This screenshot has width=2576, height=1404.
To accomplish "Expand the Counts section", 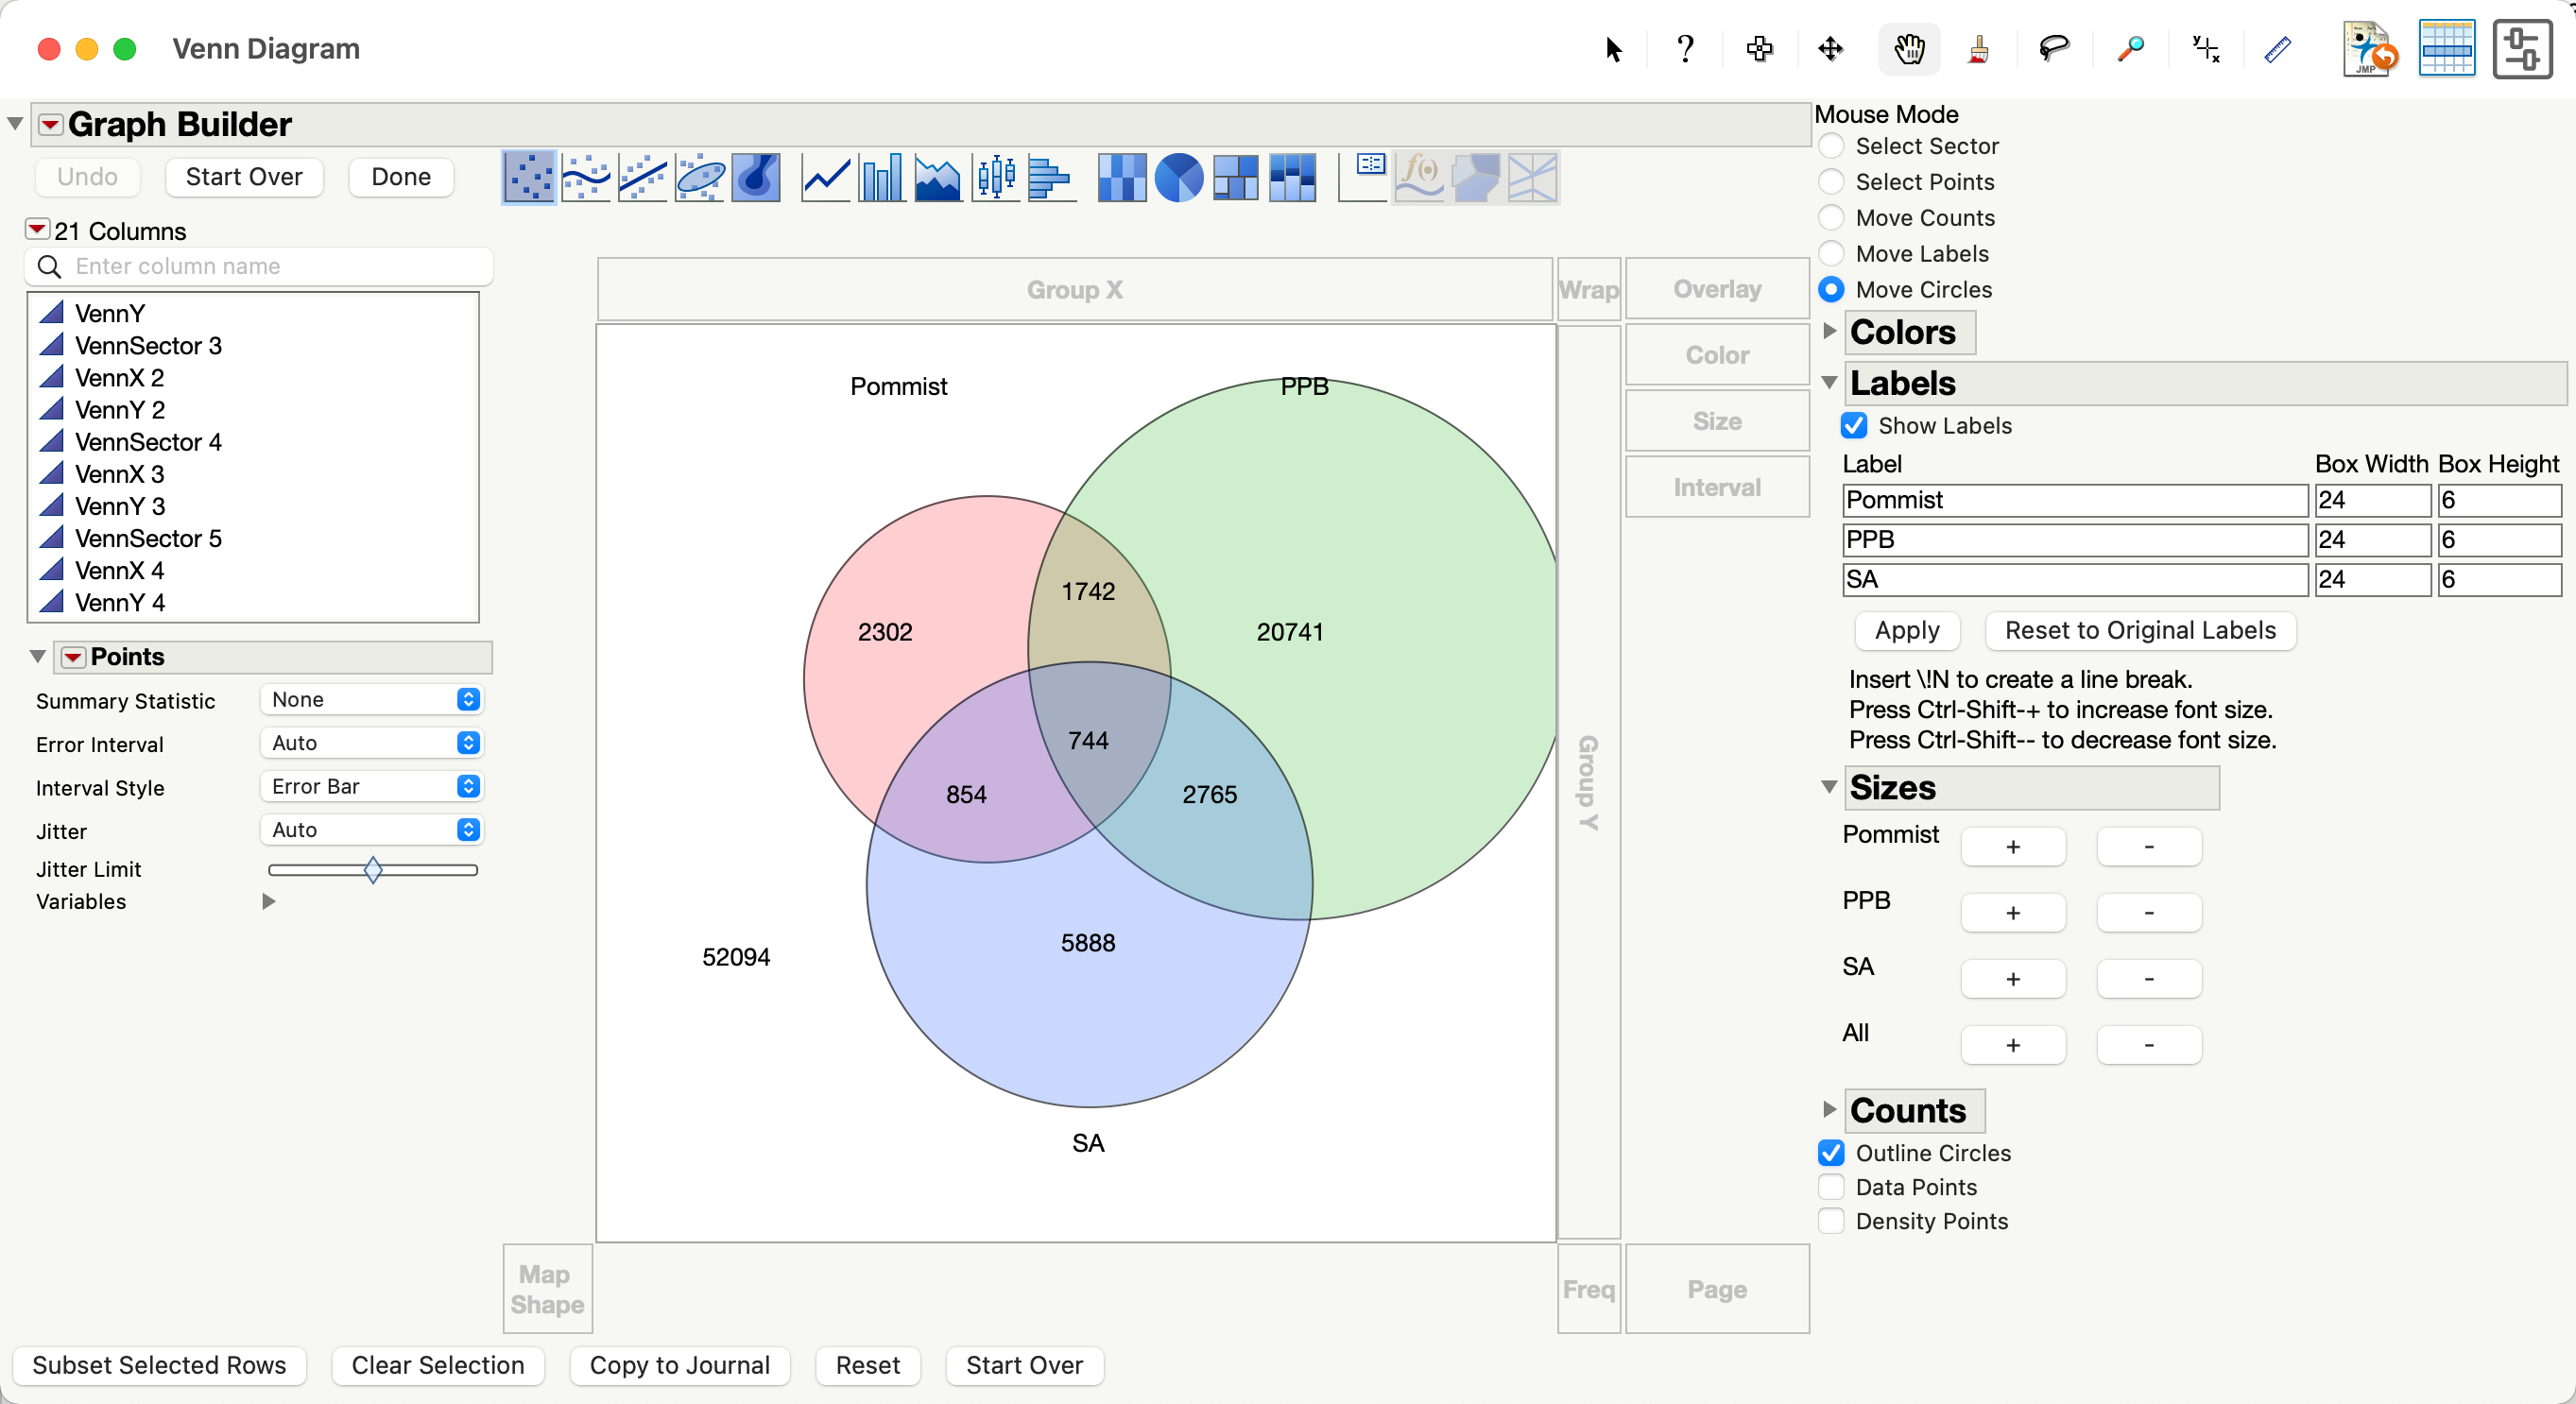I will coord(1830,1109).
